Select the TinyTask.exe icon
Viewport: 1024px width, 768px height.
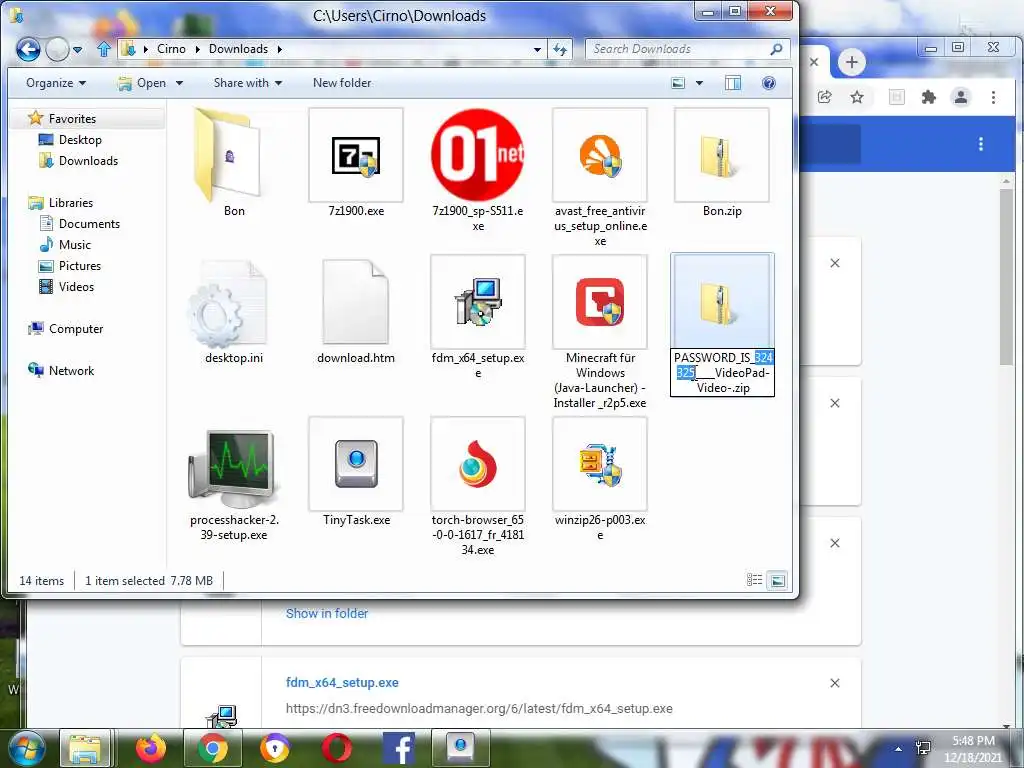(x=356, y=464)
